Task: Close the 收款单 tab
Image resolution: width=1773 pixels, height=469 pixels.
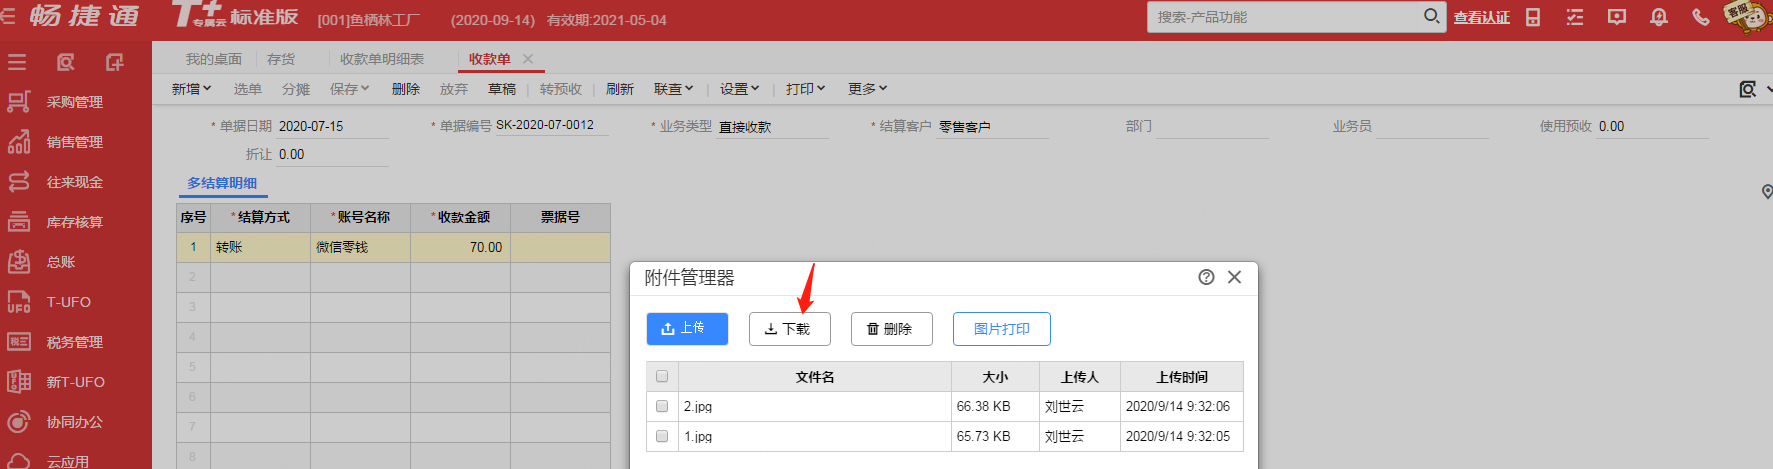Action: click(x=528, y=59)
